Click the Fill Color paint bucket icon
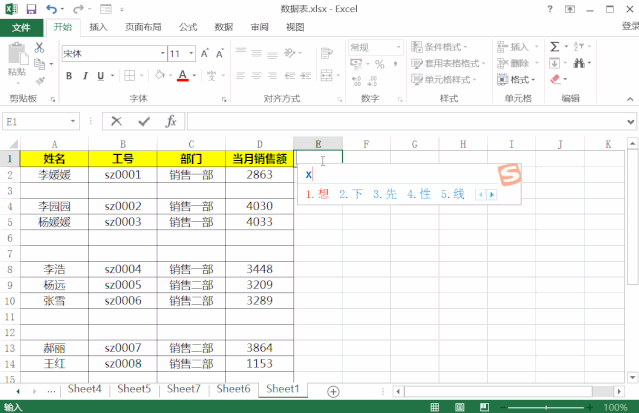This screenshot has width=639, height=413. point(160,75)
